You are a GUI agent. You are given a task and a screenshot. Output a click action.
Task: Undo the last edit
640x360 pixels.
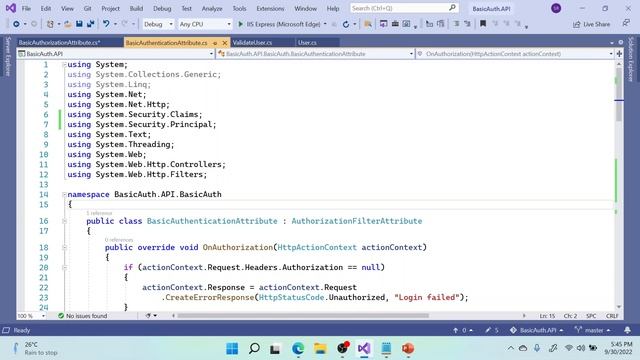tap(106, 24)
